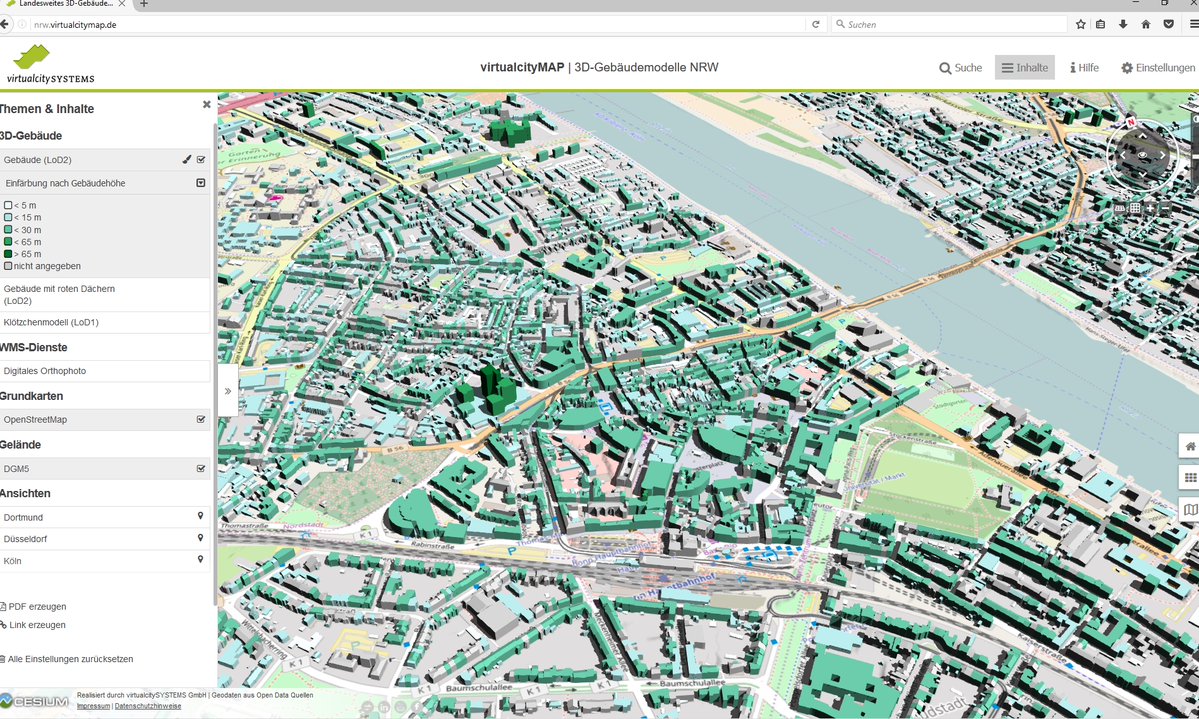The width and height of the screenshot is (1199, 719).
Task: Click the '< 65 m' green swatch
Action: click(8, 242)
